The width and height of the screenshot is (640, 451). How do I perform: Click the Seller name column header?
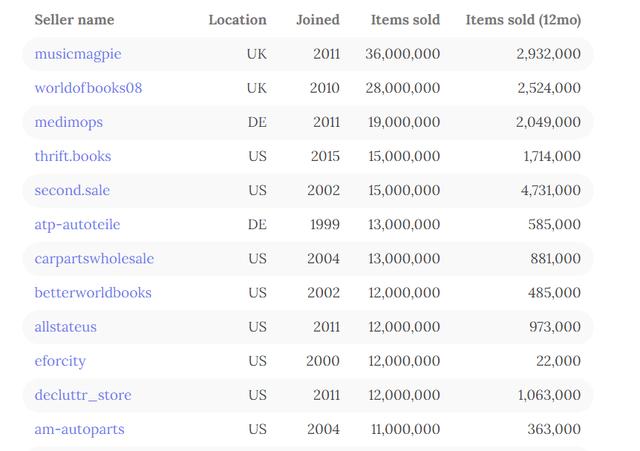[74, 20]
